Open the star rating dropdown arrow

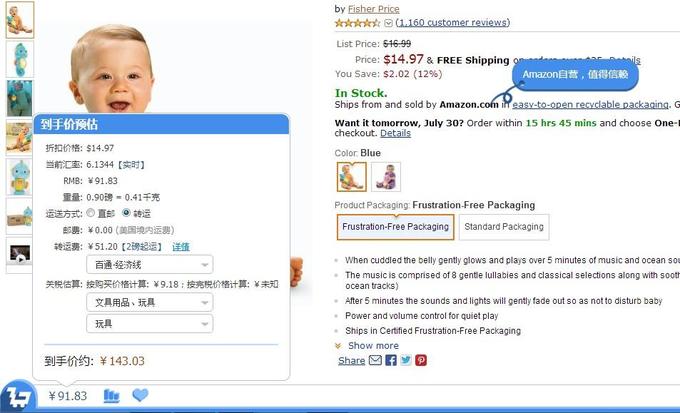[389, 23]
